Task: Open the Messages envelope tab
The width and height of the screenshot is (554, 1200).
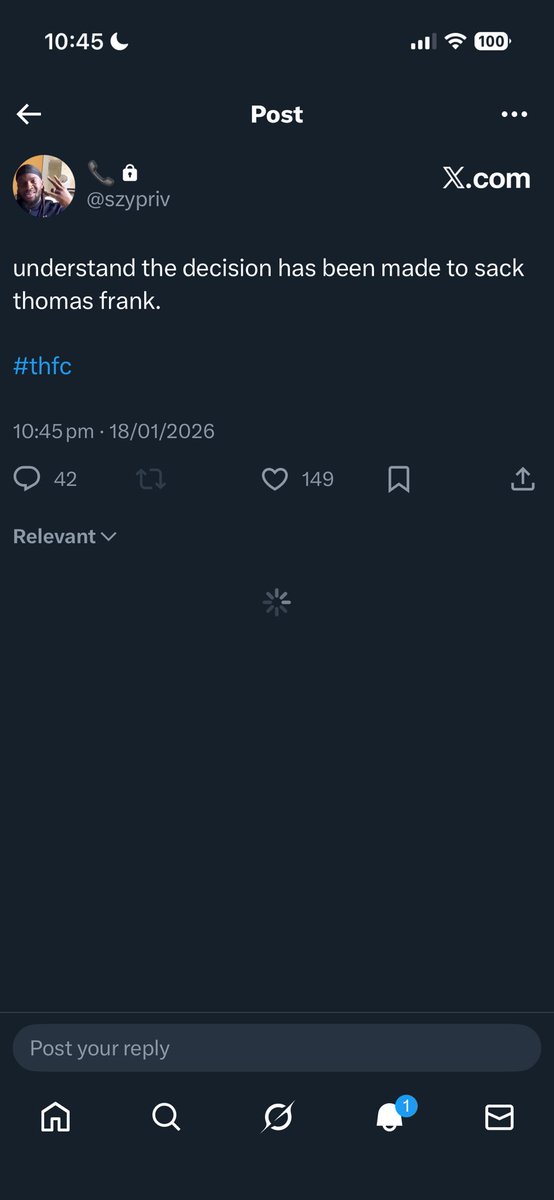Action: click(x=499, y=1117)
